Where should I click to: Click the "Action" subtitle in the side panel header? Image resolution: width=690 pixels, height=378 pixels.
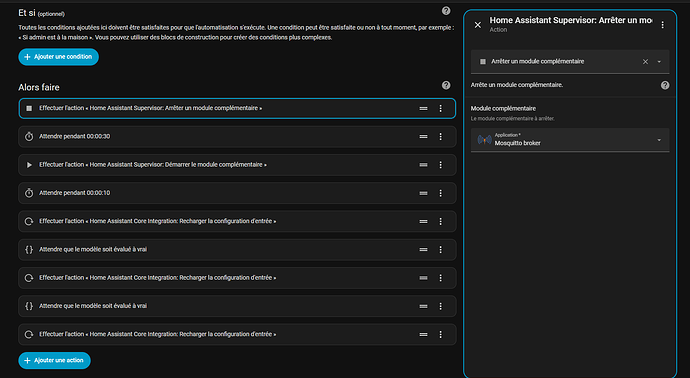click(498, 30)
